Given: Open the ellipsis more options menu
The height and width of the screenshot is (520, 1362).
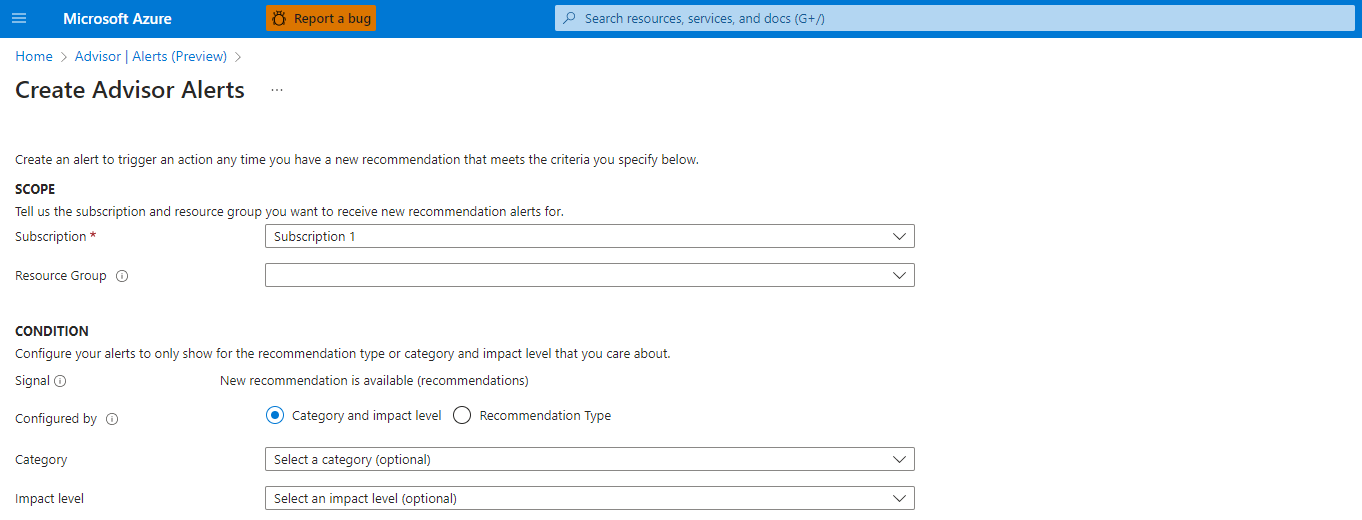Looking at the screenshot, I should (x=277, y=90).
